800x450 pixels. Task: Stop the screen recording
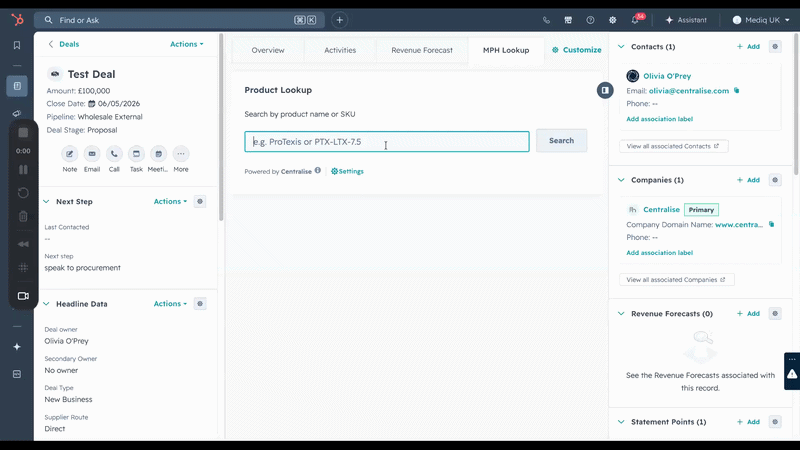[23, 133]
